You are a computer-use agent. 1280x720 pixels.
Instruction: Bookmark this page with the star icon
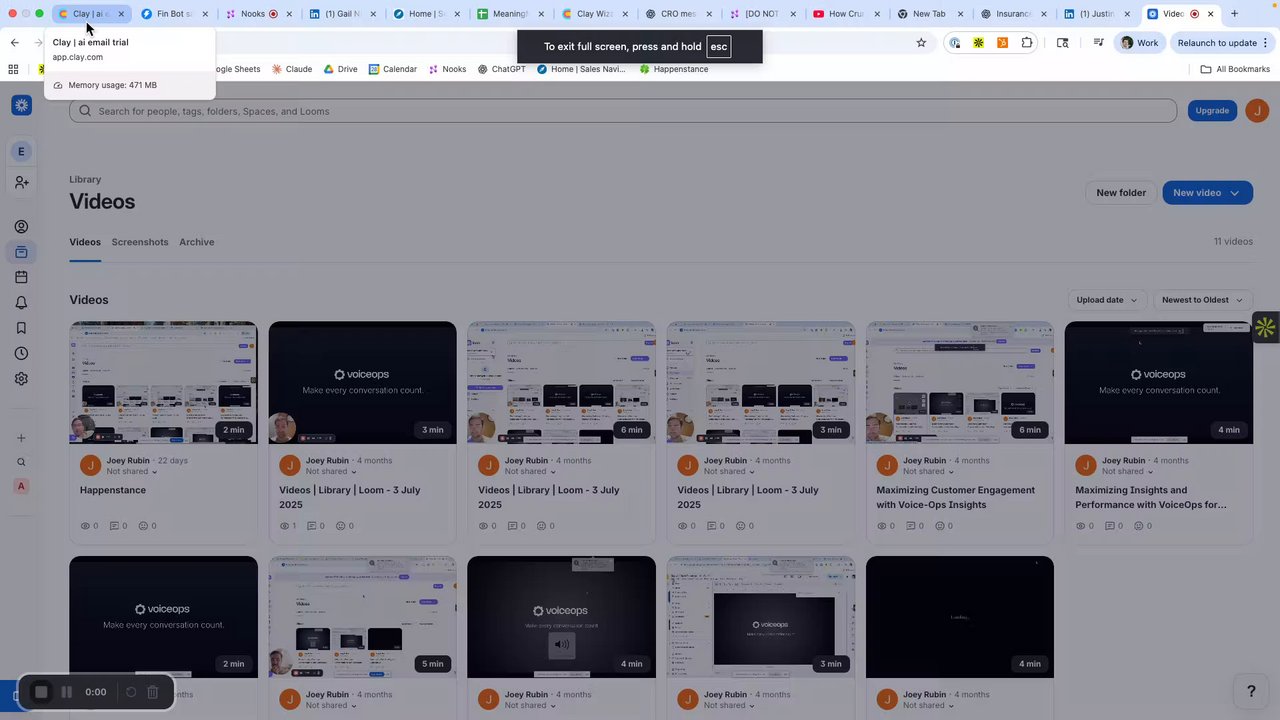(x=921, y=43)
